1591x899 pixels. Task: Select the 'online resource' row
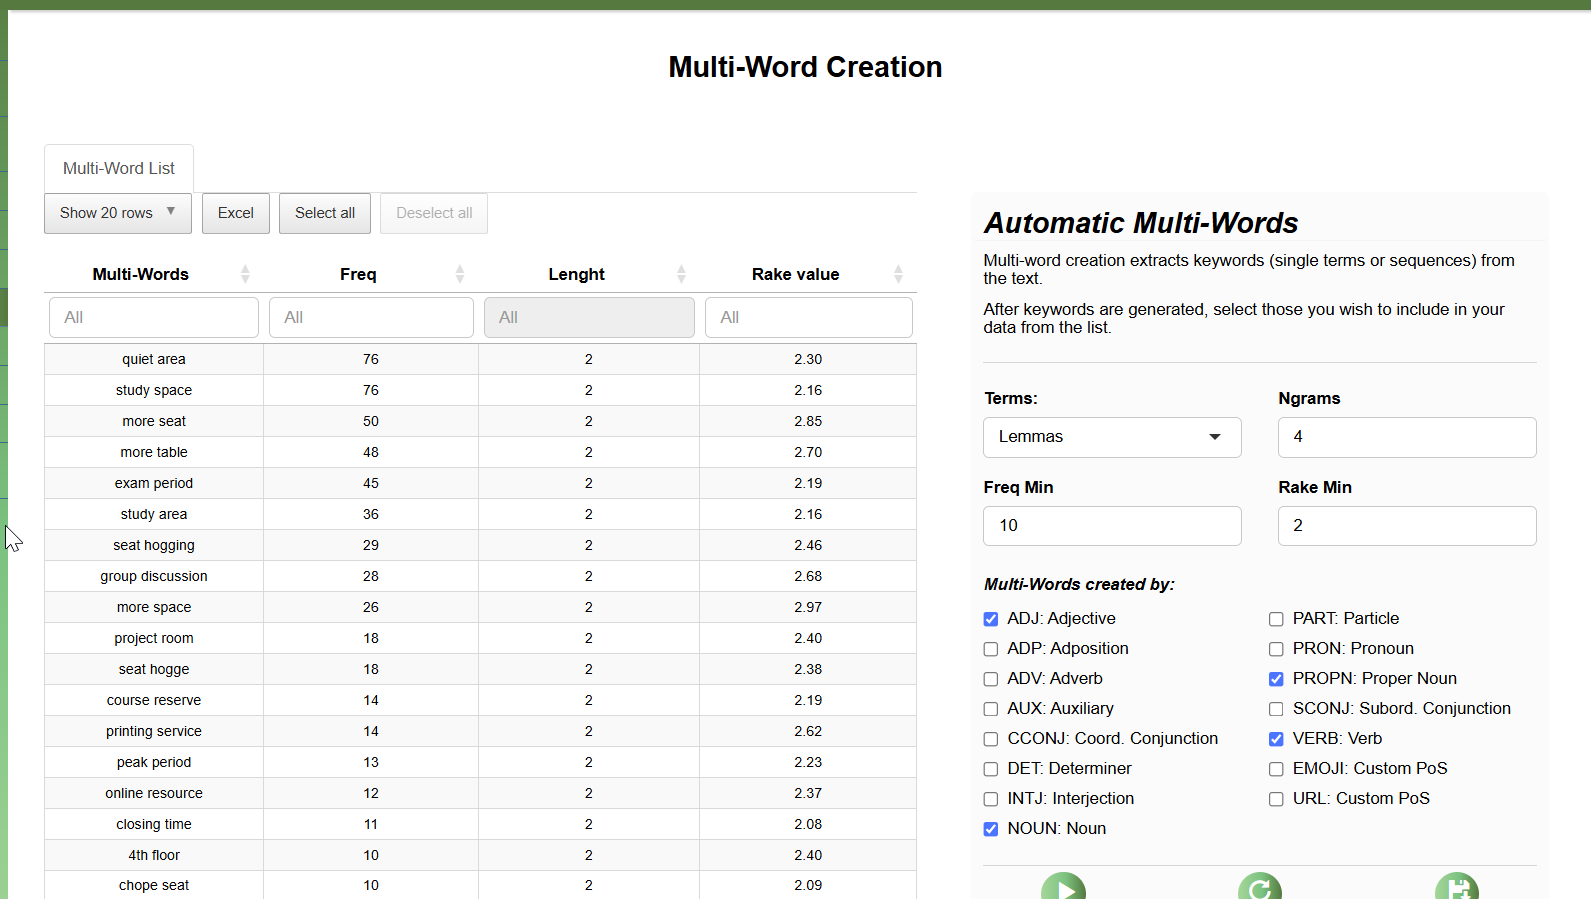[480, 793]
